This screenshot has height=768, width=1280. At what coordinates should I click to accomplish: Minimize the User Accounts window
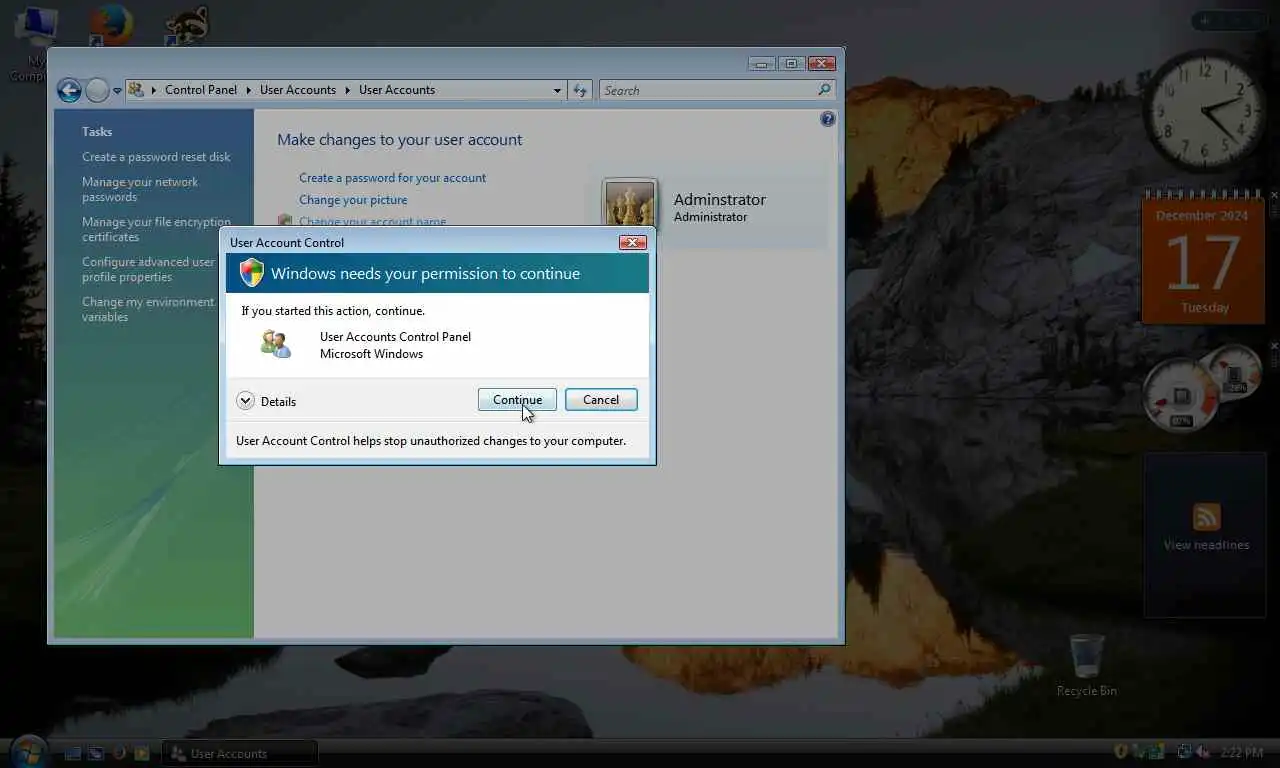pos(762,64)
